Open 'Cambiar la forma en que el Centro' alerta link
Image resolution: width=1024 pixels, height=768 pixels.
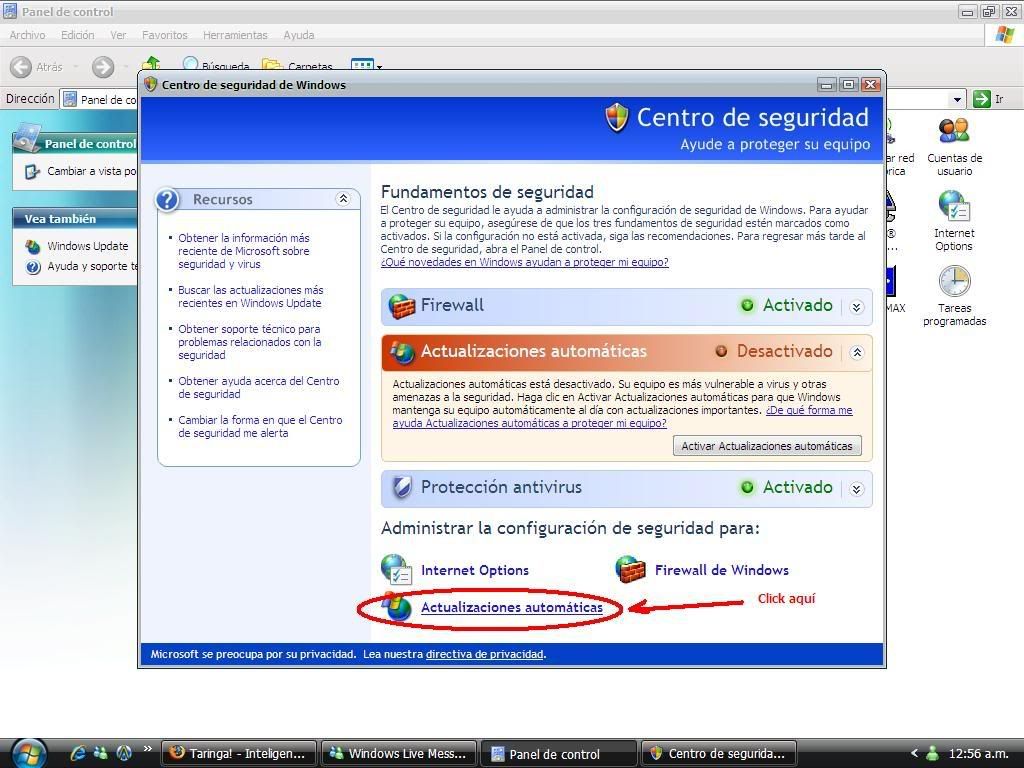click(260, 426)
